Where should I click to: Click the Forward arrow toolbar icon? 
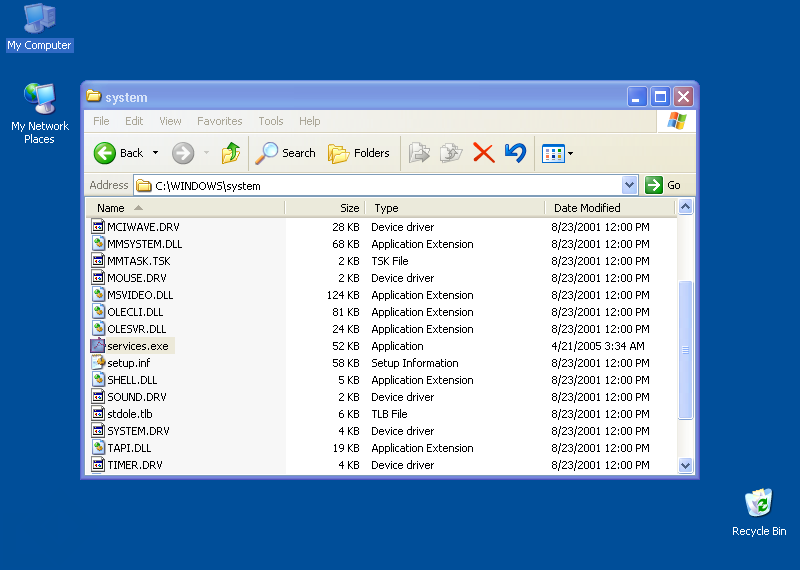(x=182, y=153)
